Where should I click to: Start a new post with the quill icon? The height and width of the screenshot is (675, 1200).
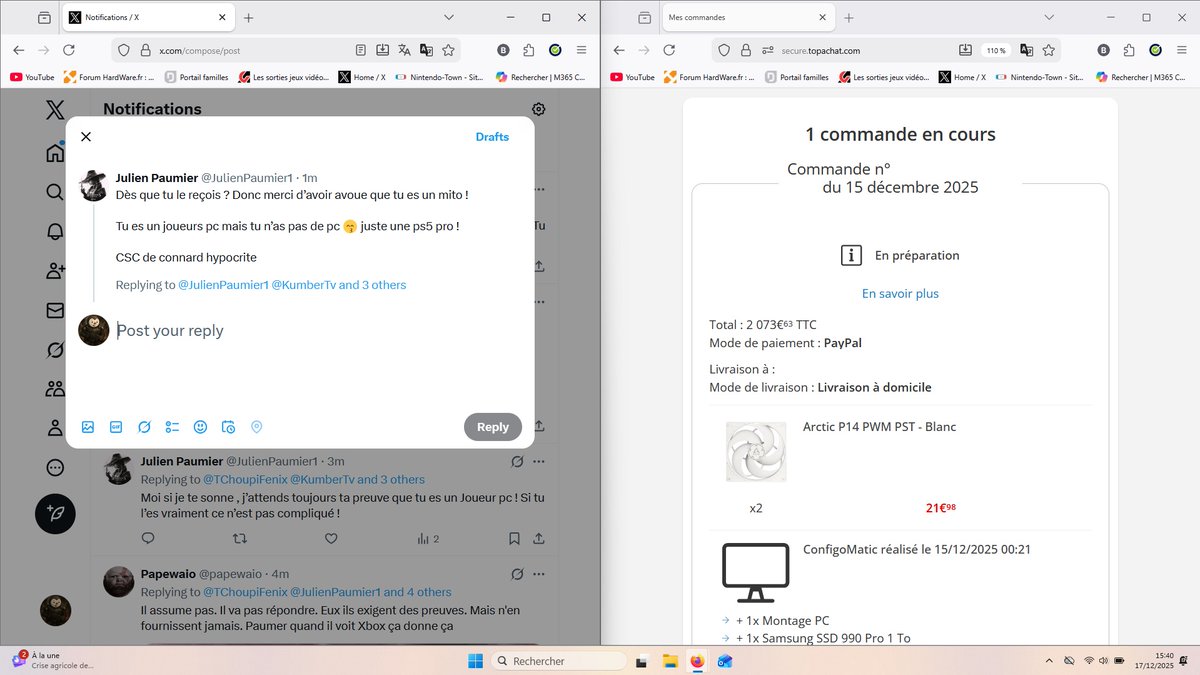[55, 513]
